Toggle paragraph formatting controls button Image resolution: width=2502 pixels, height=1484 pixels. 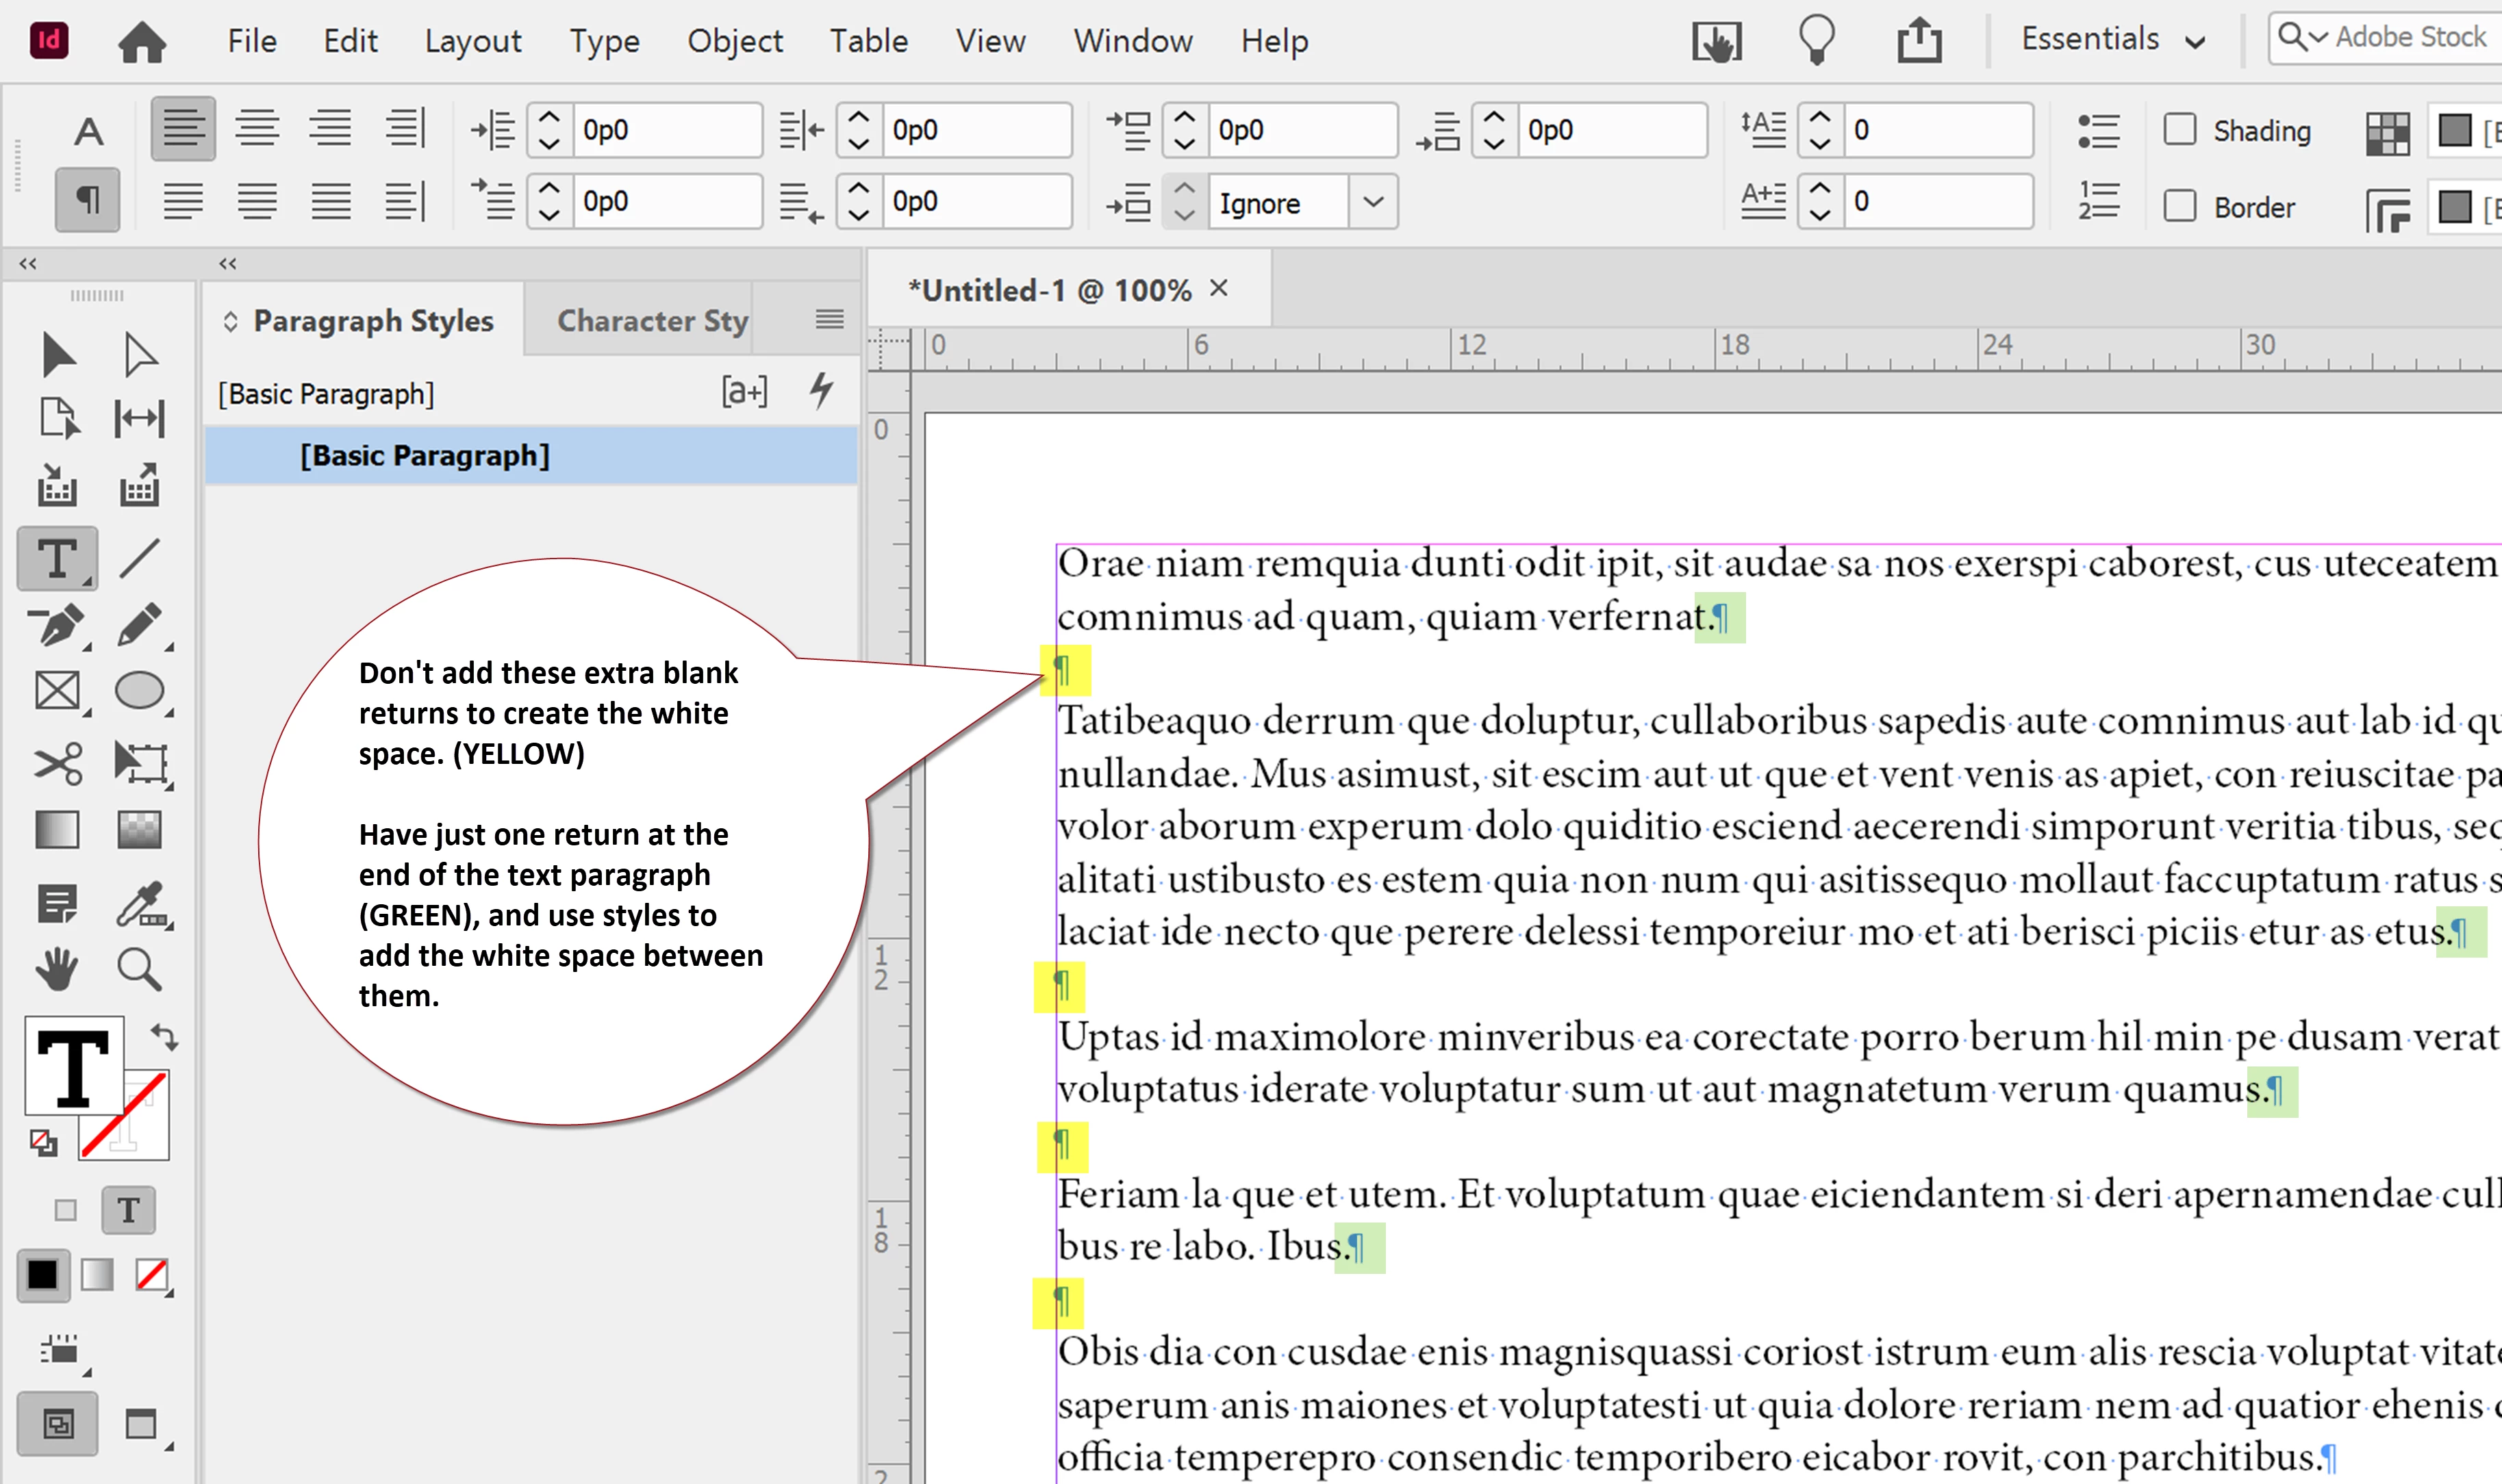coord(88,200)
